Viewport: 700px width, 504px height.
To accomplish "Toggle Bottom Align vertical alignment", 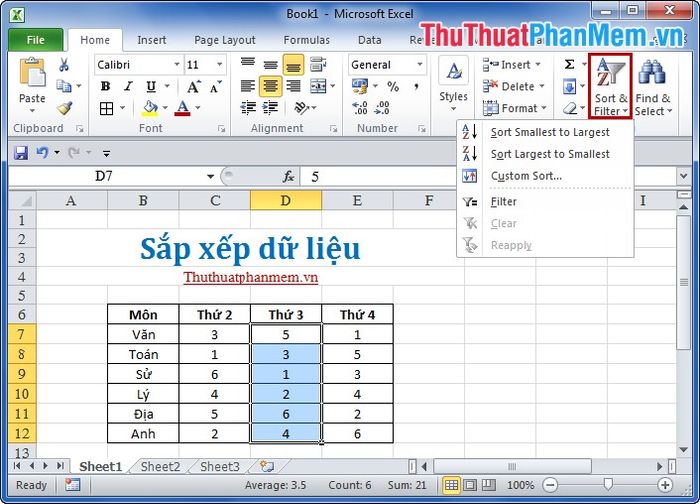I will pyautogui.click(x=293, y=65).
